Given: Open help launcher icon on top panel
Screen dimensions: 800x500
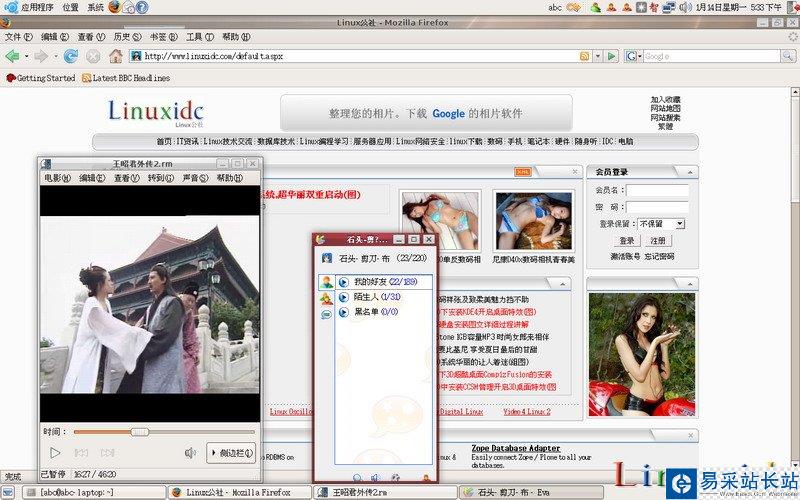Looking at the screenshot, I should (142, 7).
